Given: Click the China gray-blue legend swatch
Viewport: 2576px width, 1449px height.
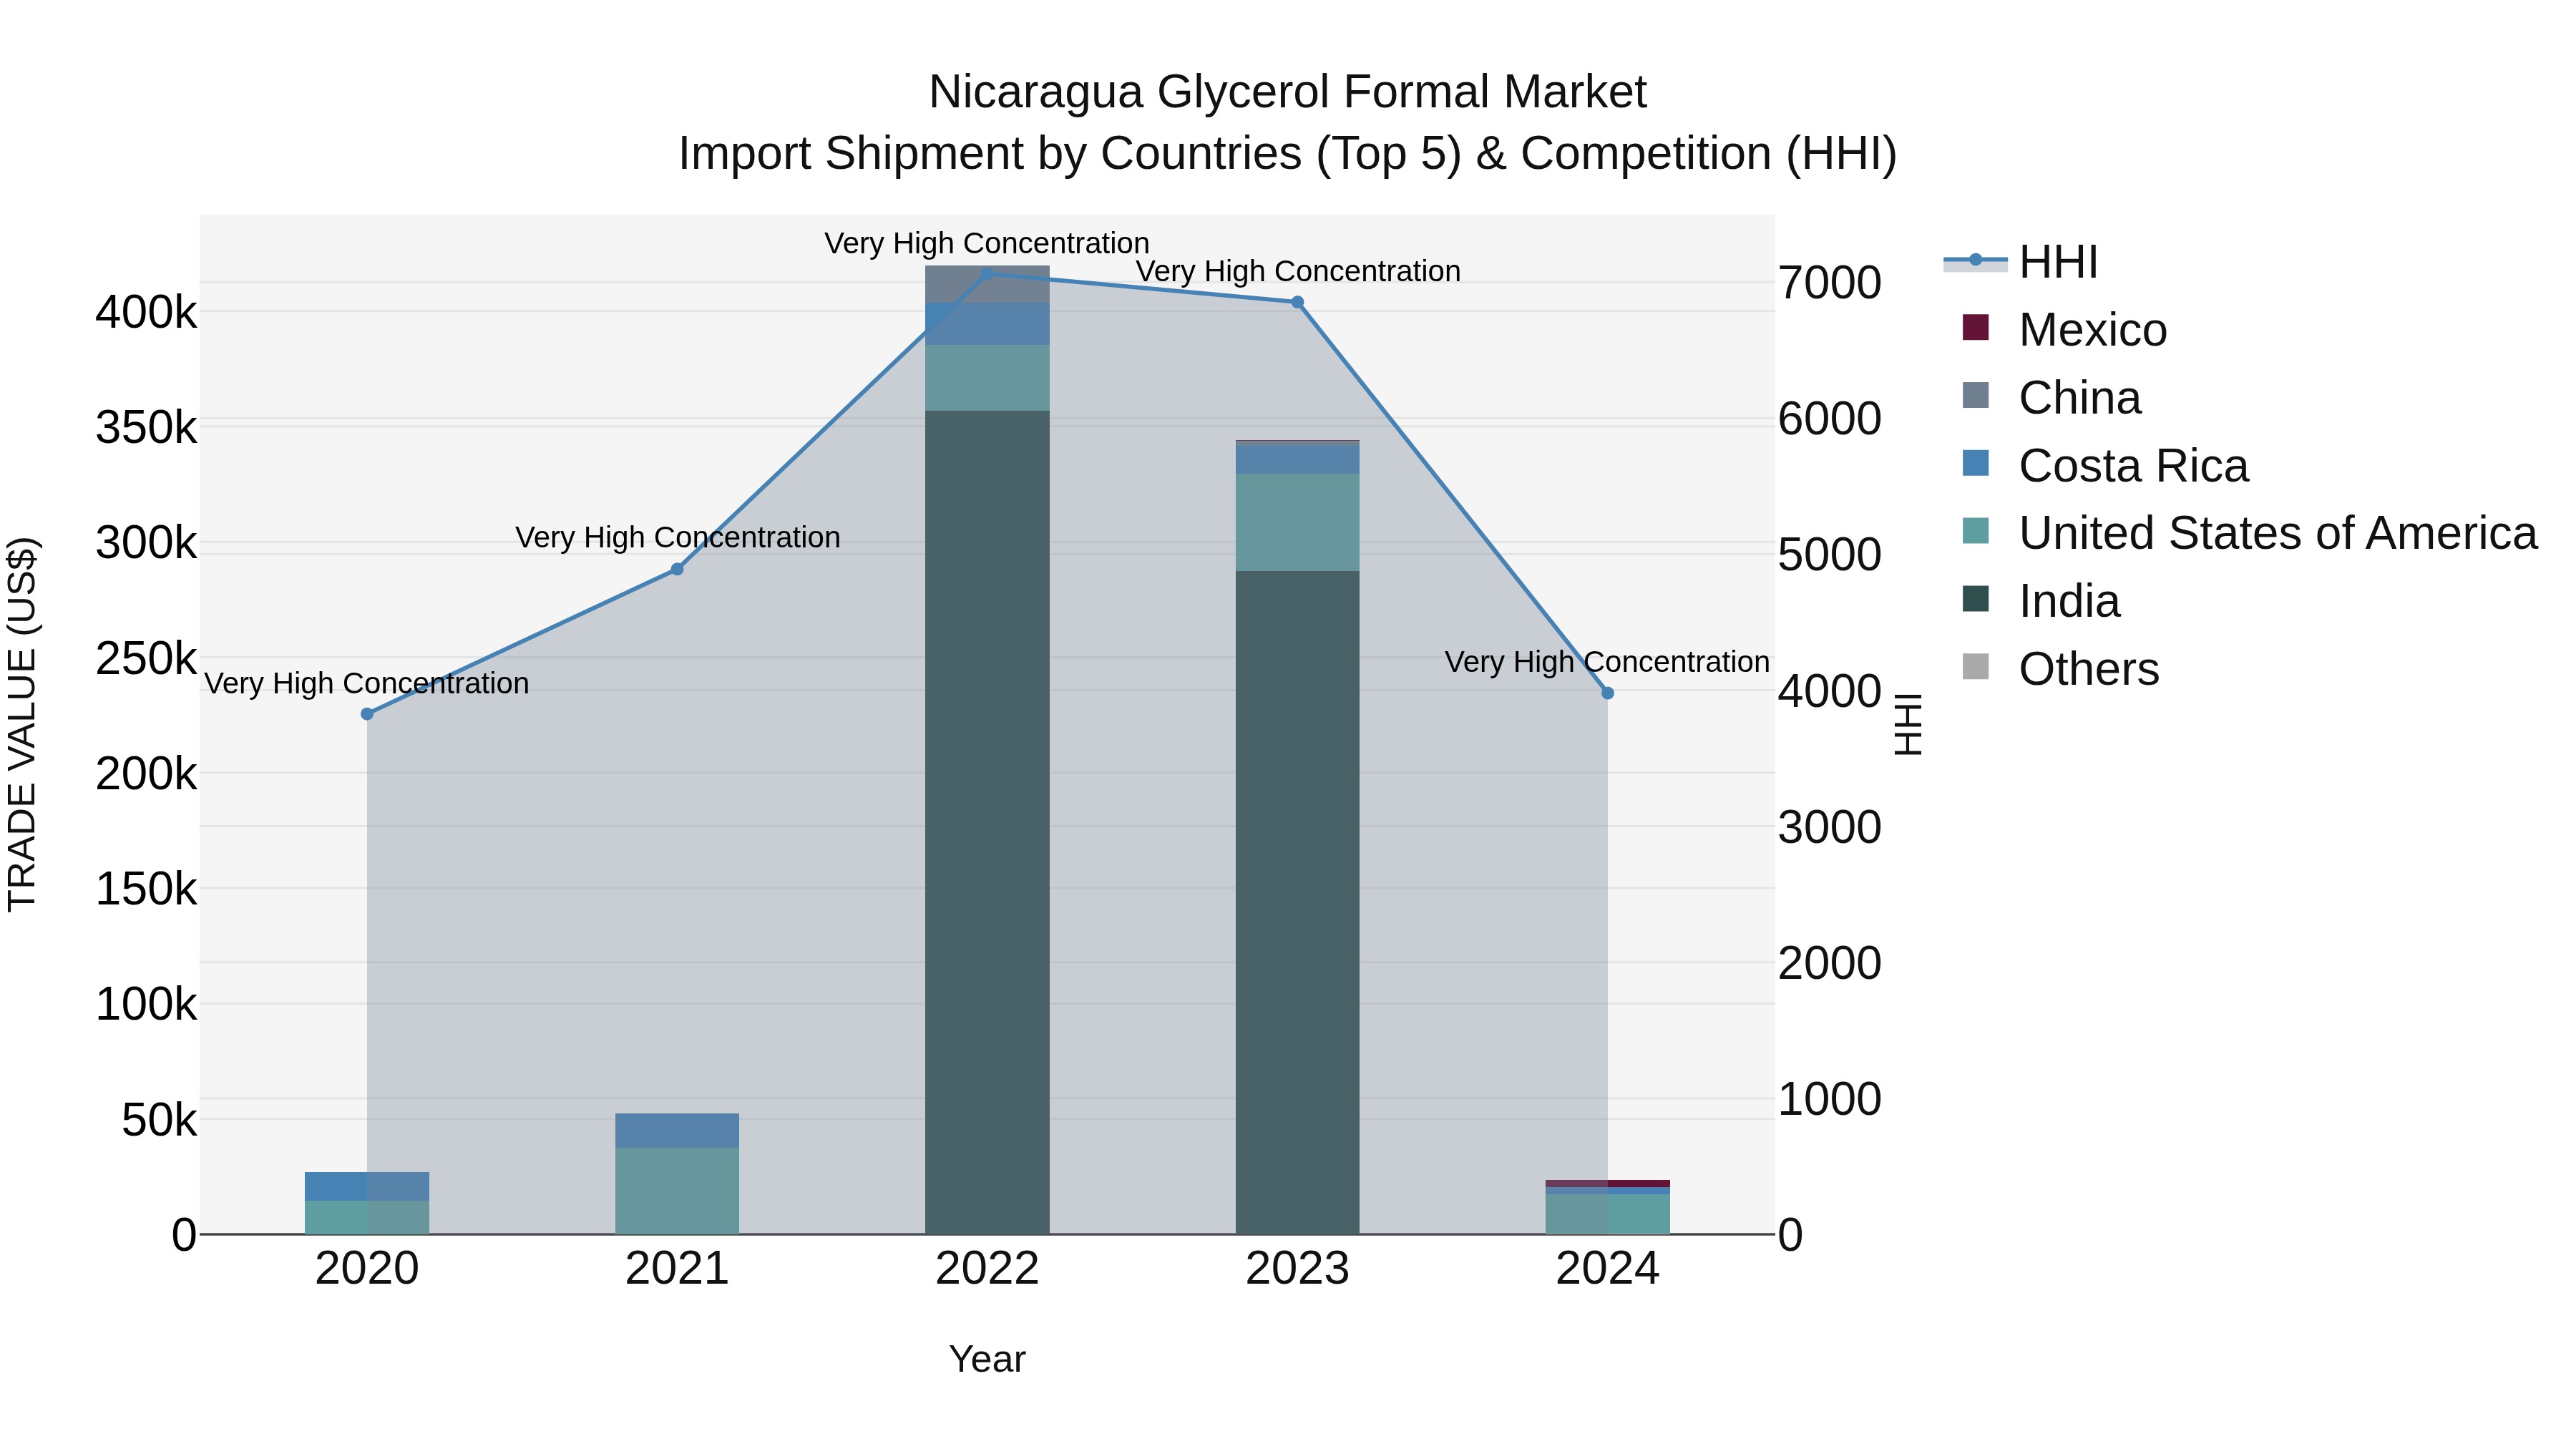Looking at the screenshot, I should click(x=1975, y=395).
